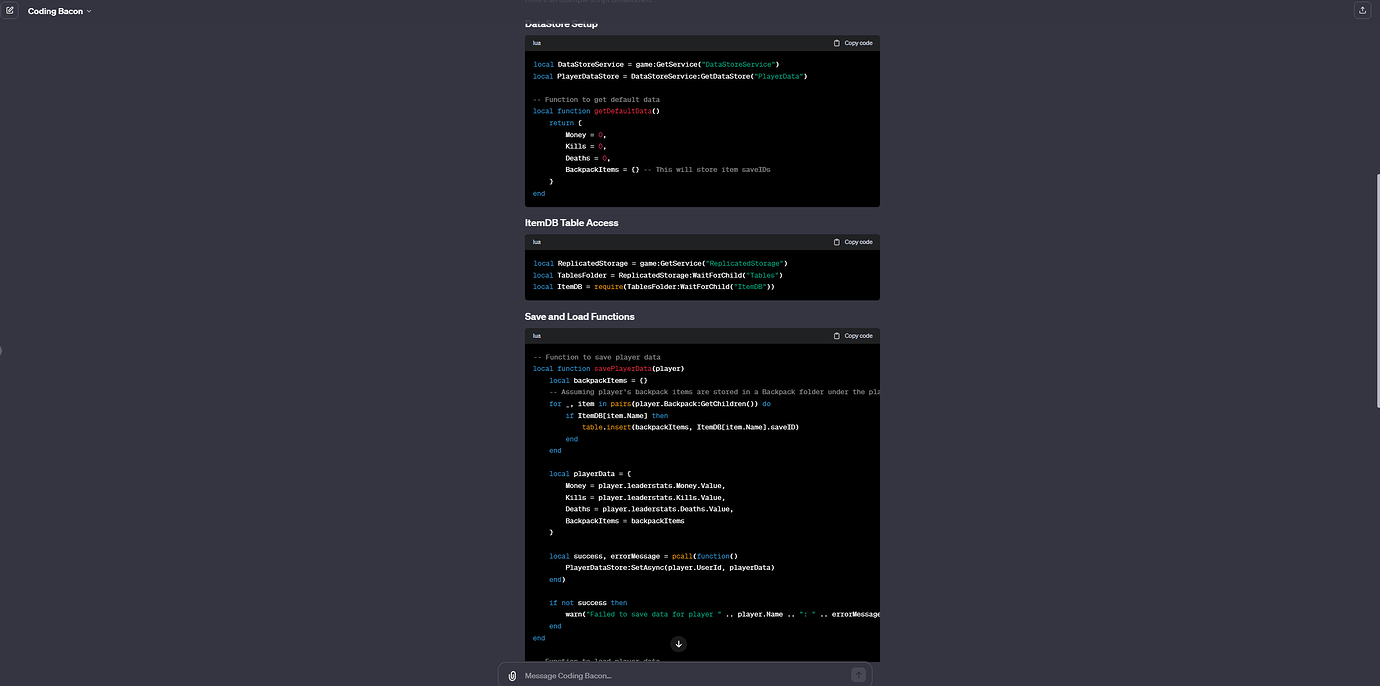The image size is (1380, 686).
Task: Click Copy code on the DataStore Setup block
Action: (856, 43)
